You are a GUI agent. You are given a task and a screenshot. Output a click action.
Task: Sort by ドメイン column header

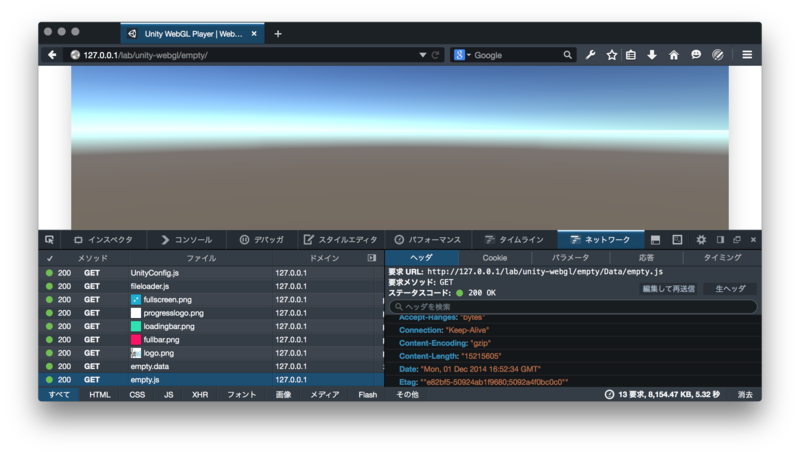pos(324,258)
